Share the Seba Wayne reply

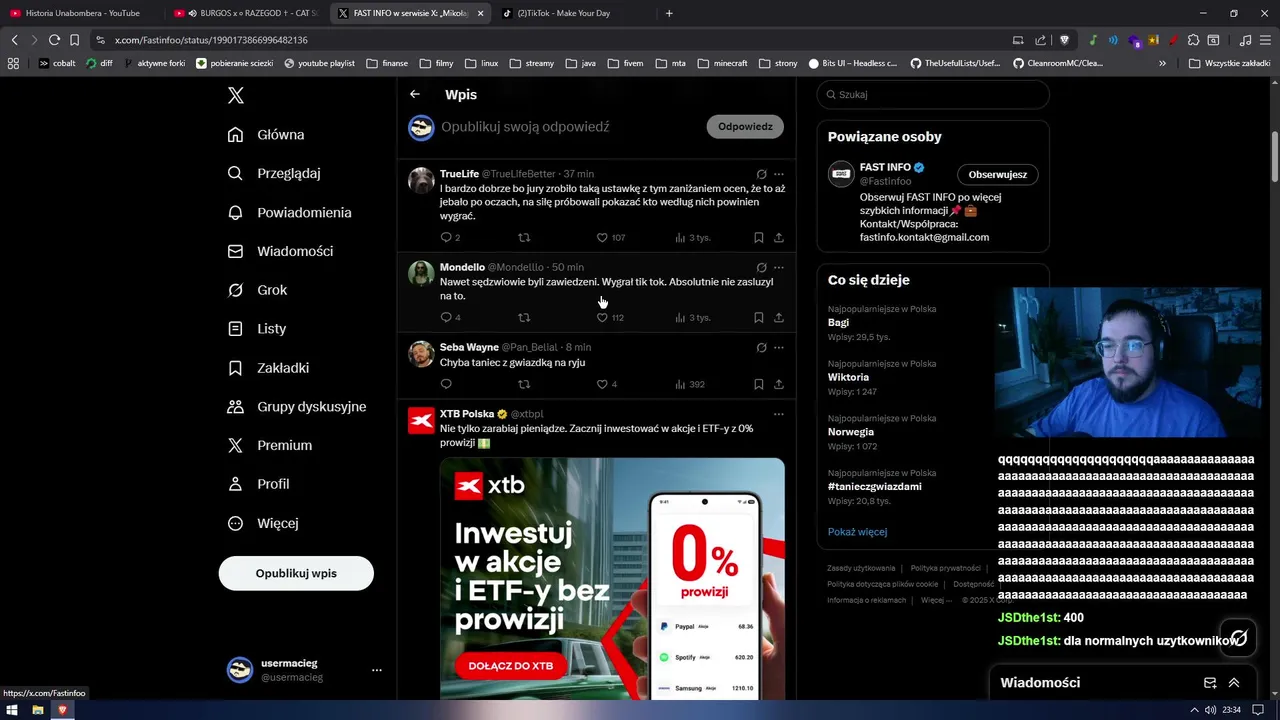click(779, 384)
